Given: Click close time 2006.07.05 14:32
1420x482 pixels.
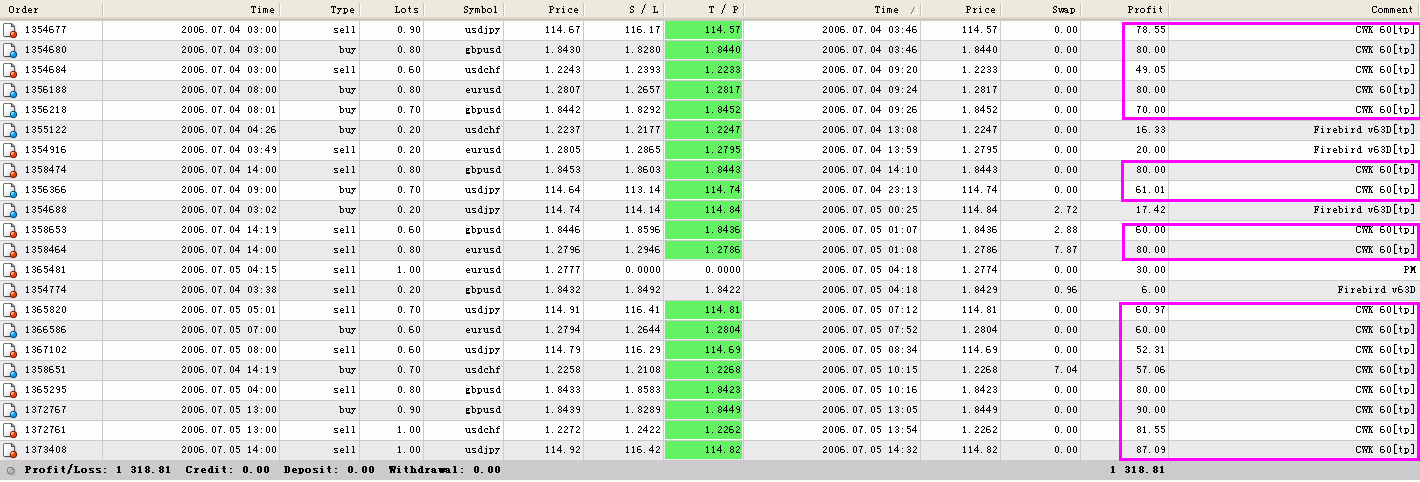Looking at the screenshot, I should pos(868,450).
